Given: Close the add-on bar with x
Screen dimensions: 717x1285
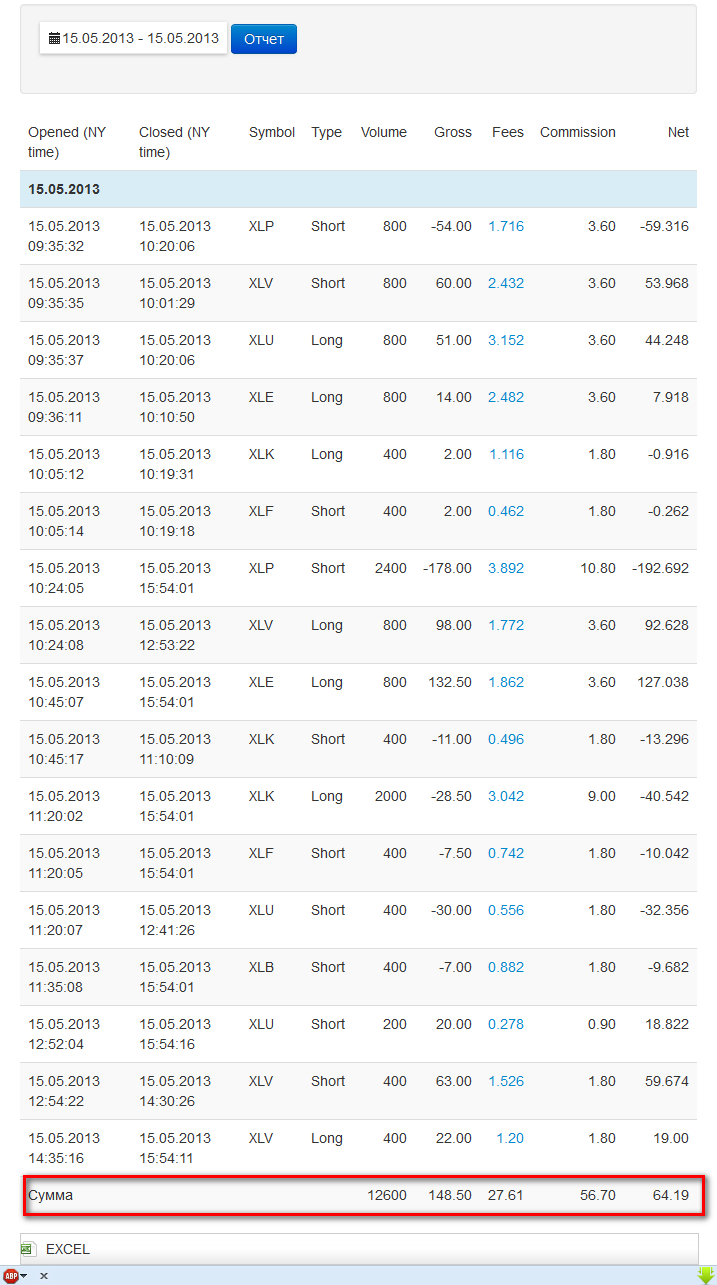Looking at the screenshot, I should (x=44, y=1276).
